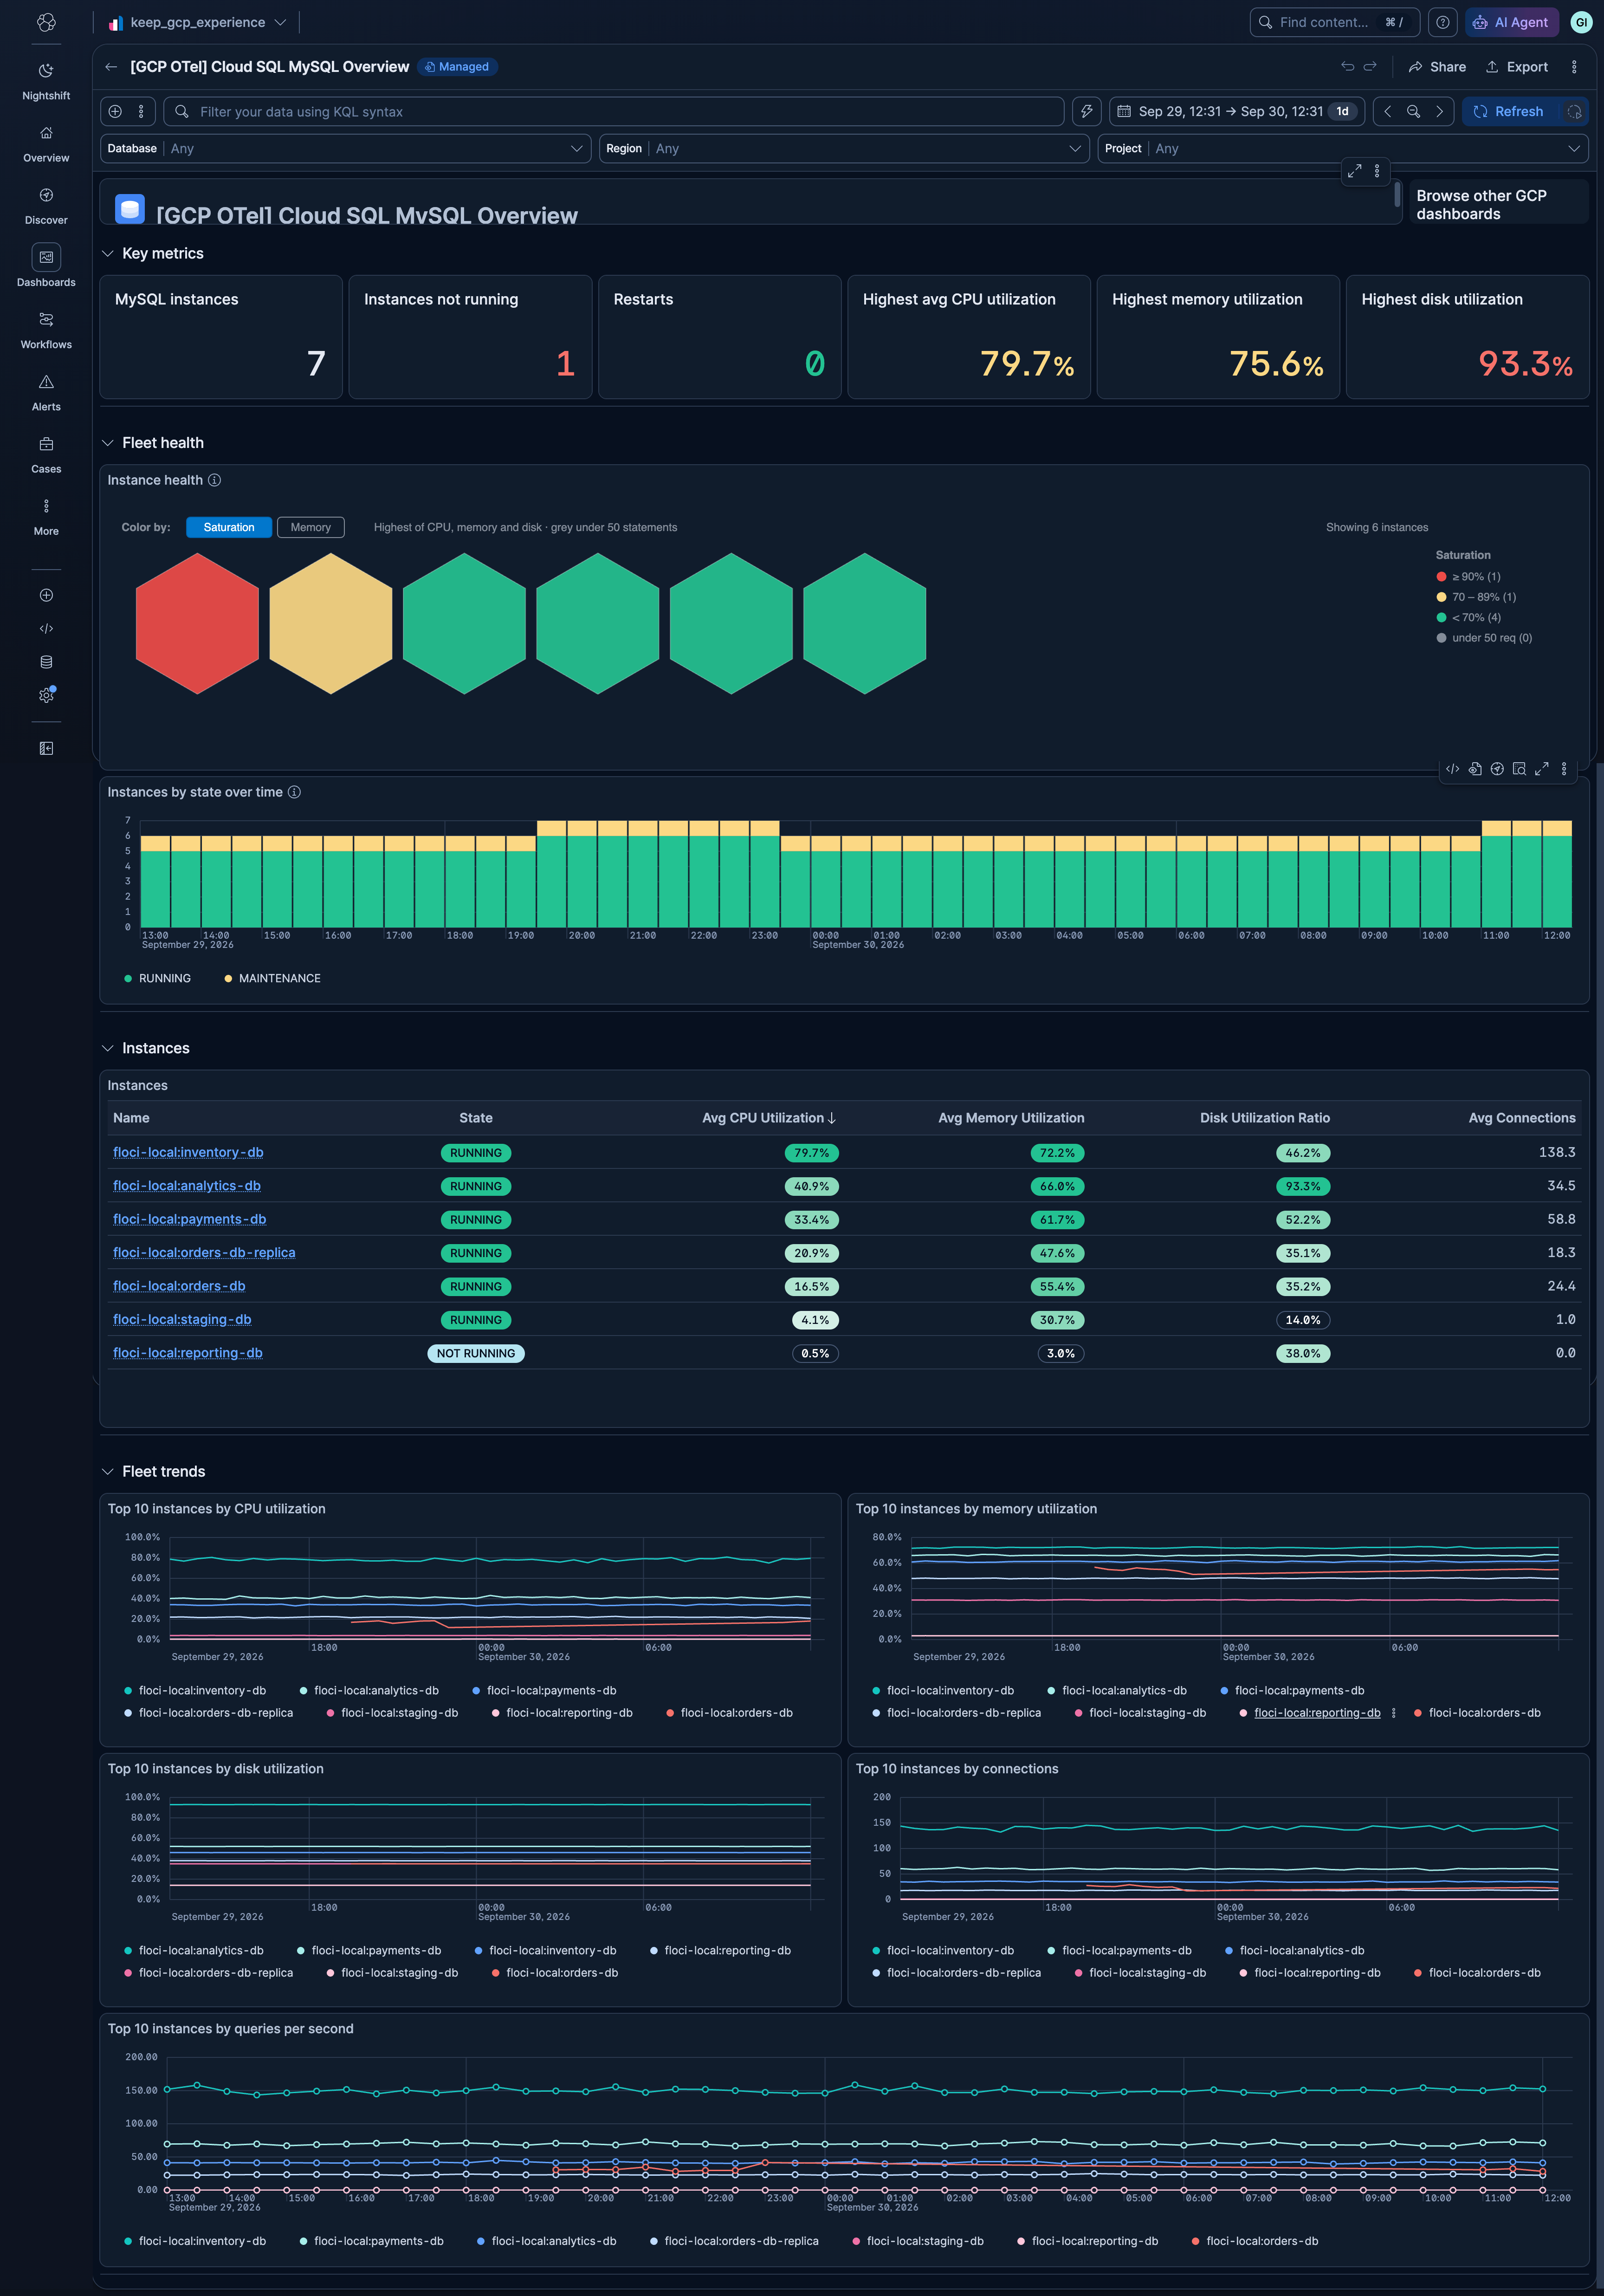Open Overview in the sidebar
The height and width of the screenshot is (2296, 1604).
[46, 144]
